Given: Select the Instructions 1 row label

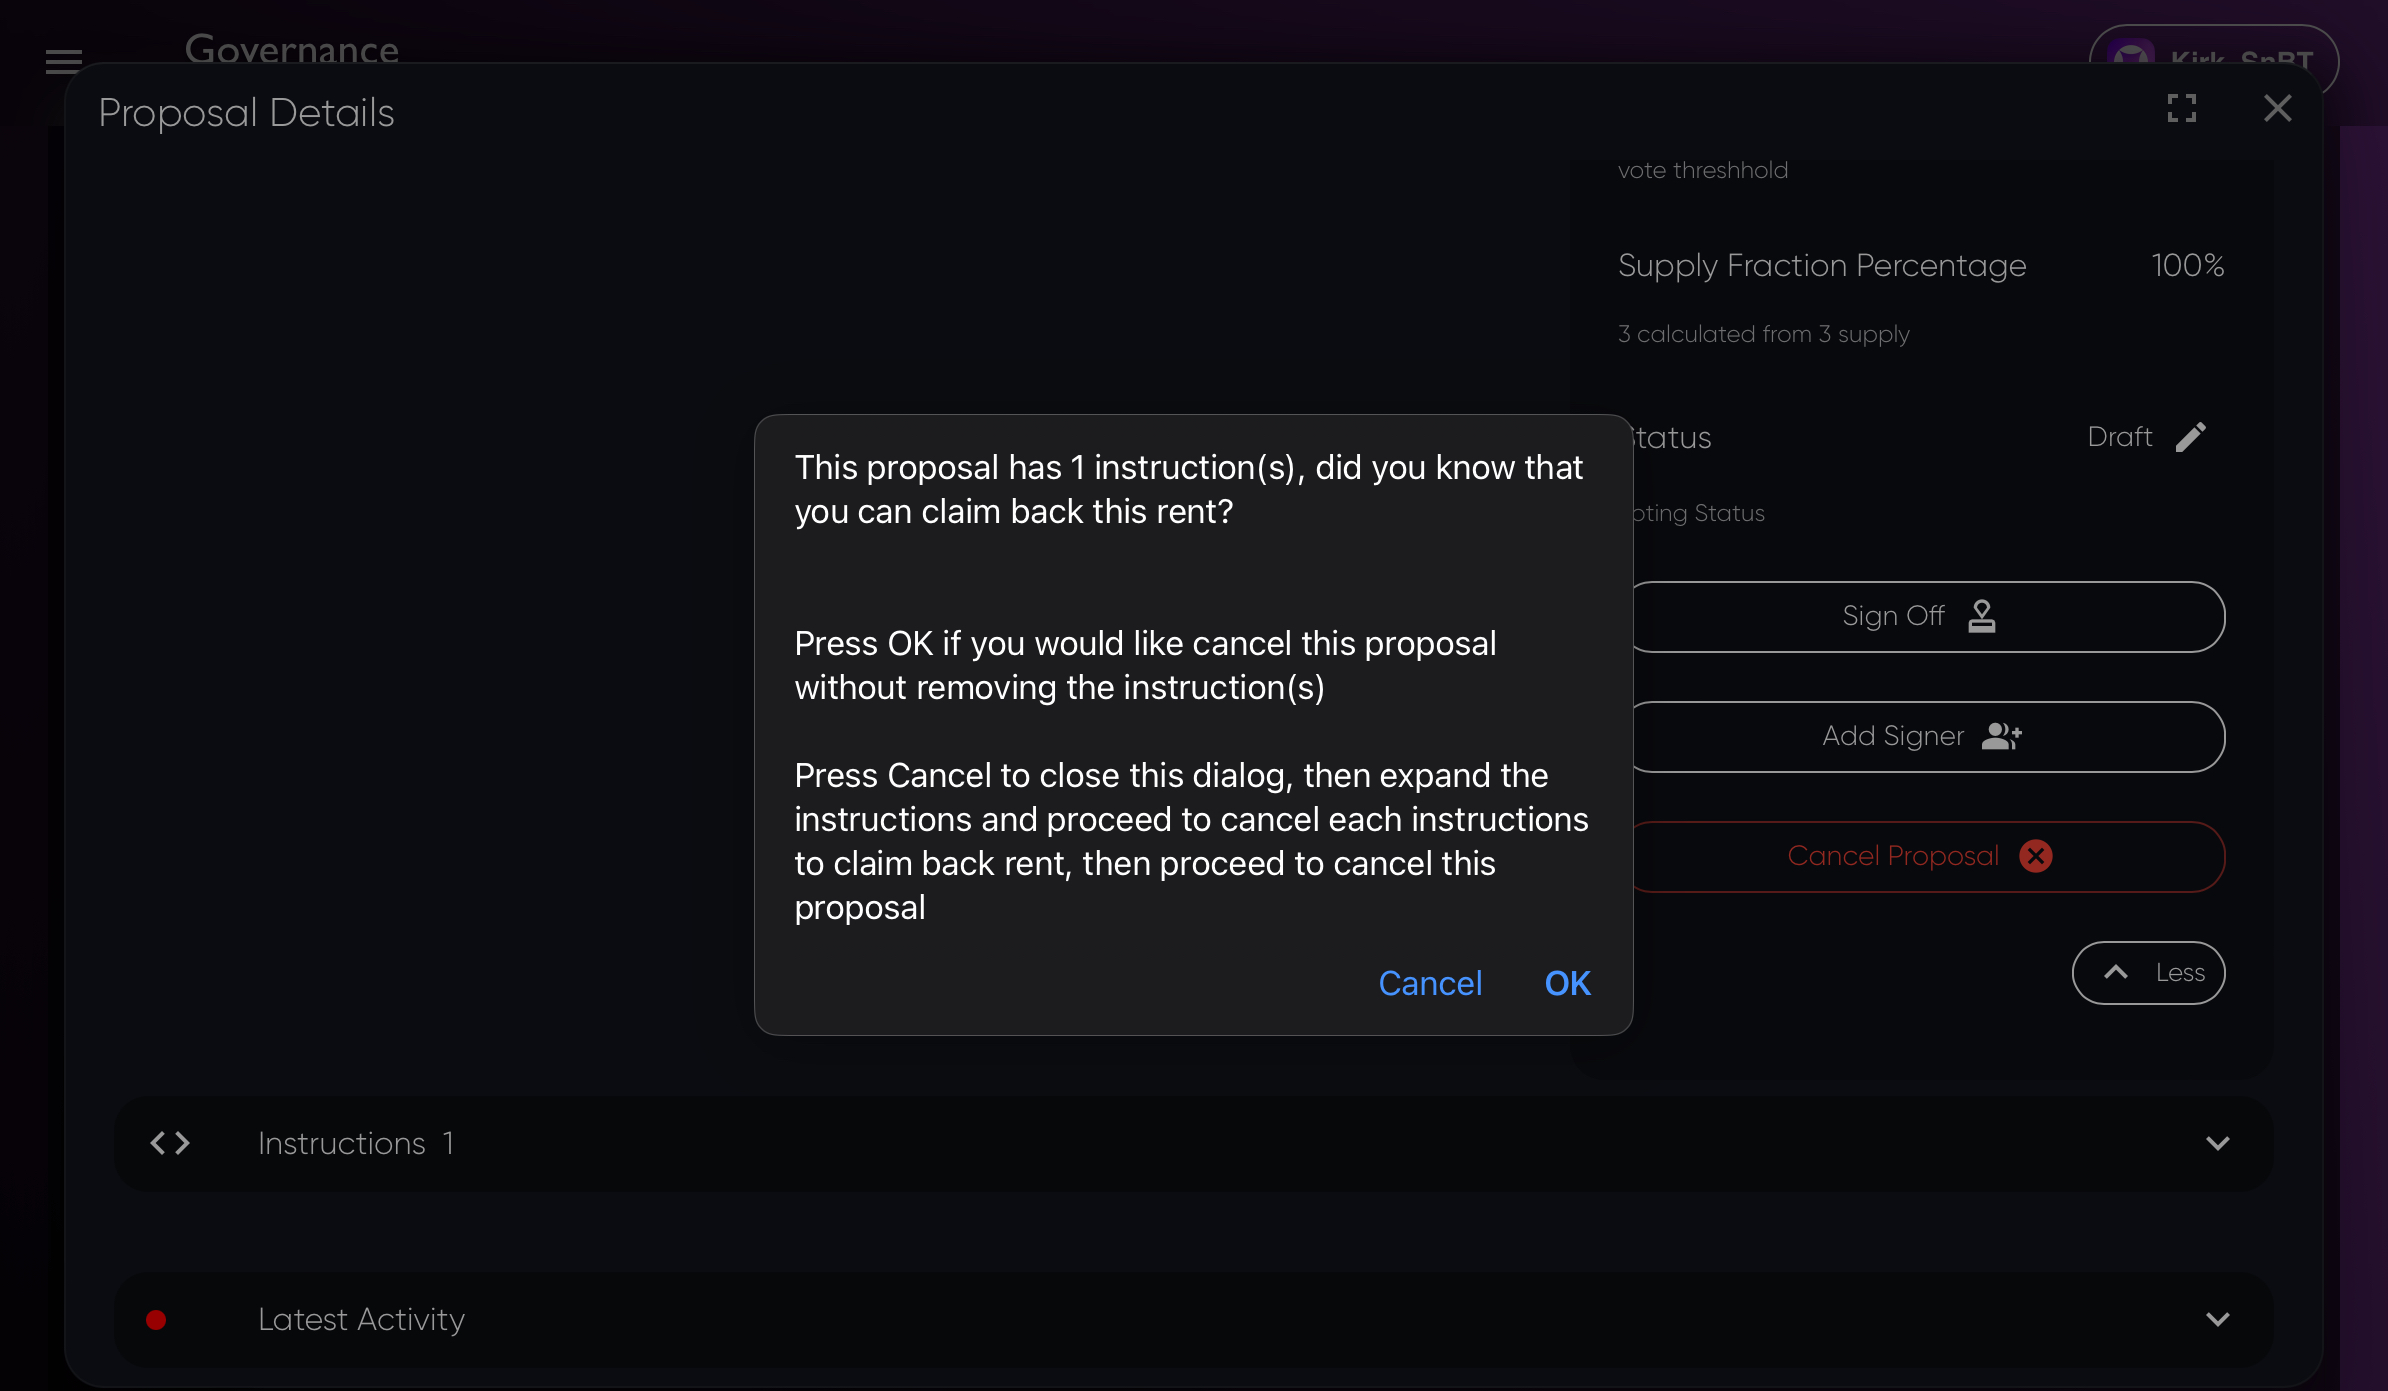Looking at the screenshot, I should pyautogui.click(x=355, y=1143).
